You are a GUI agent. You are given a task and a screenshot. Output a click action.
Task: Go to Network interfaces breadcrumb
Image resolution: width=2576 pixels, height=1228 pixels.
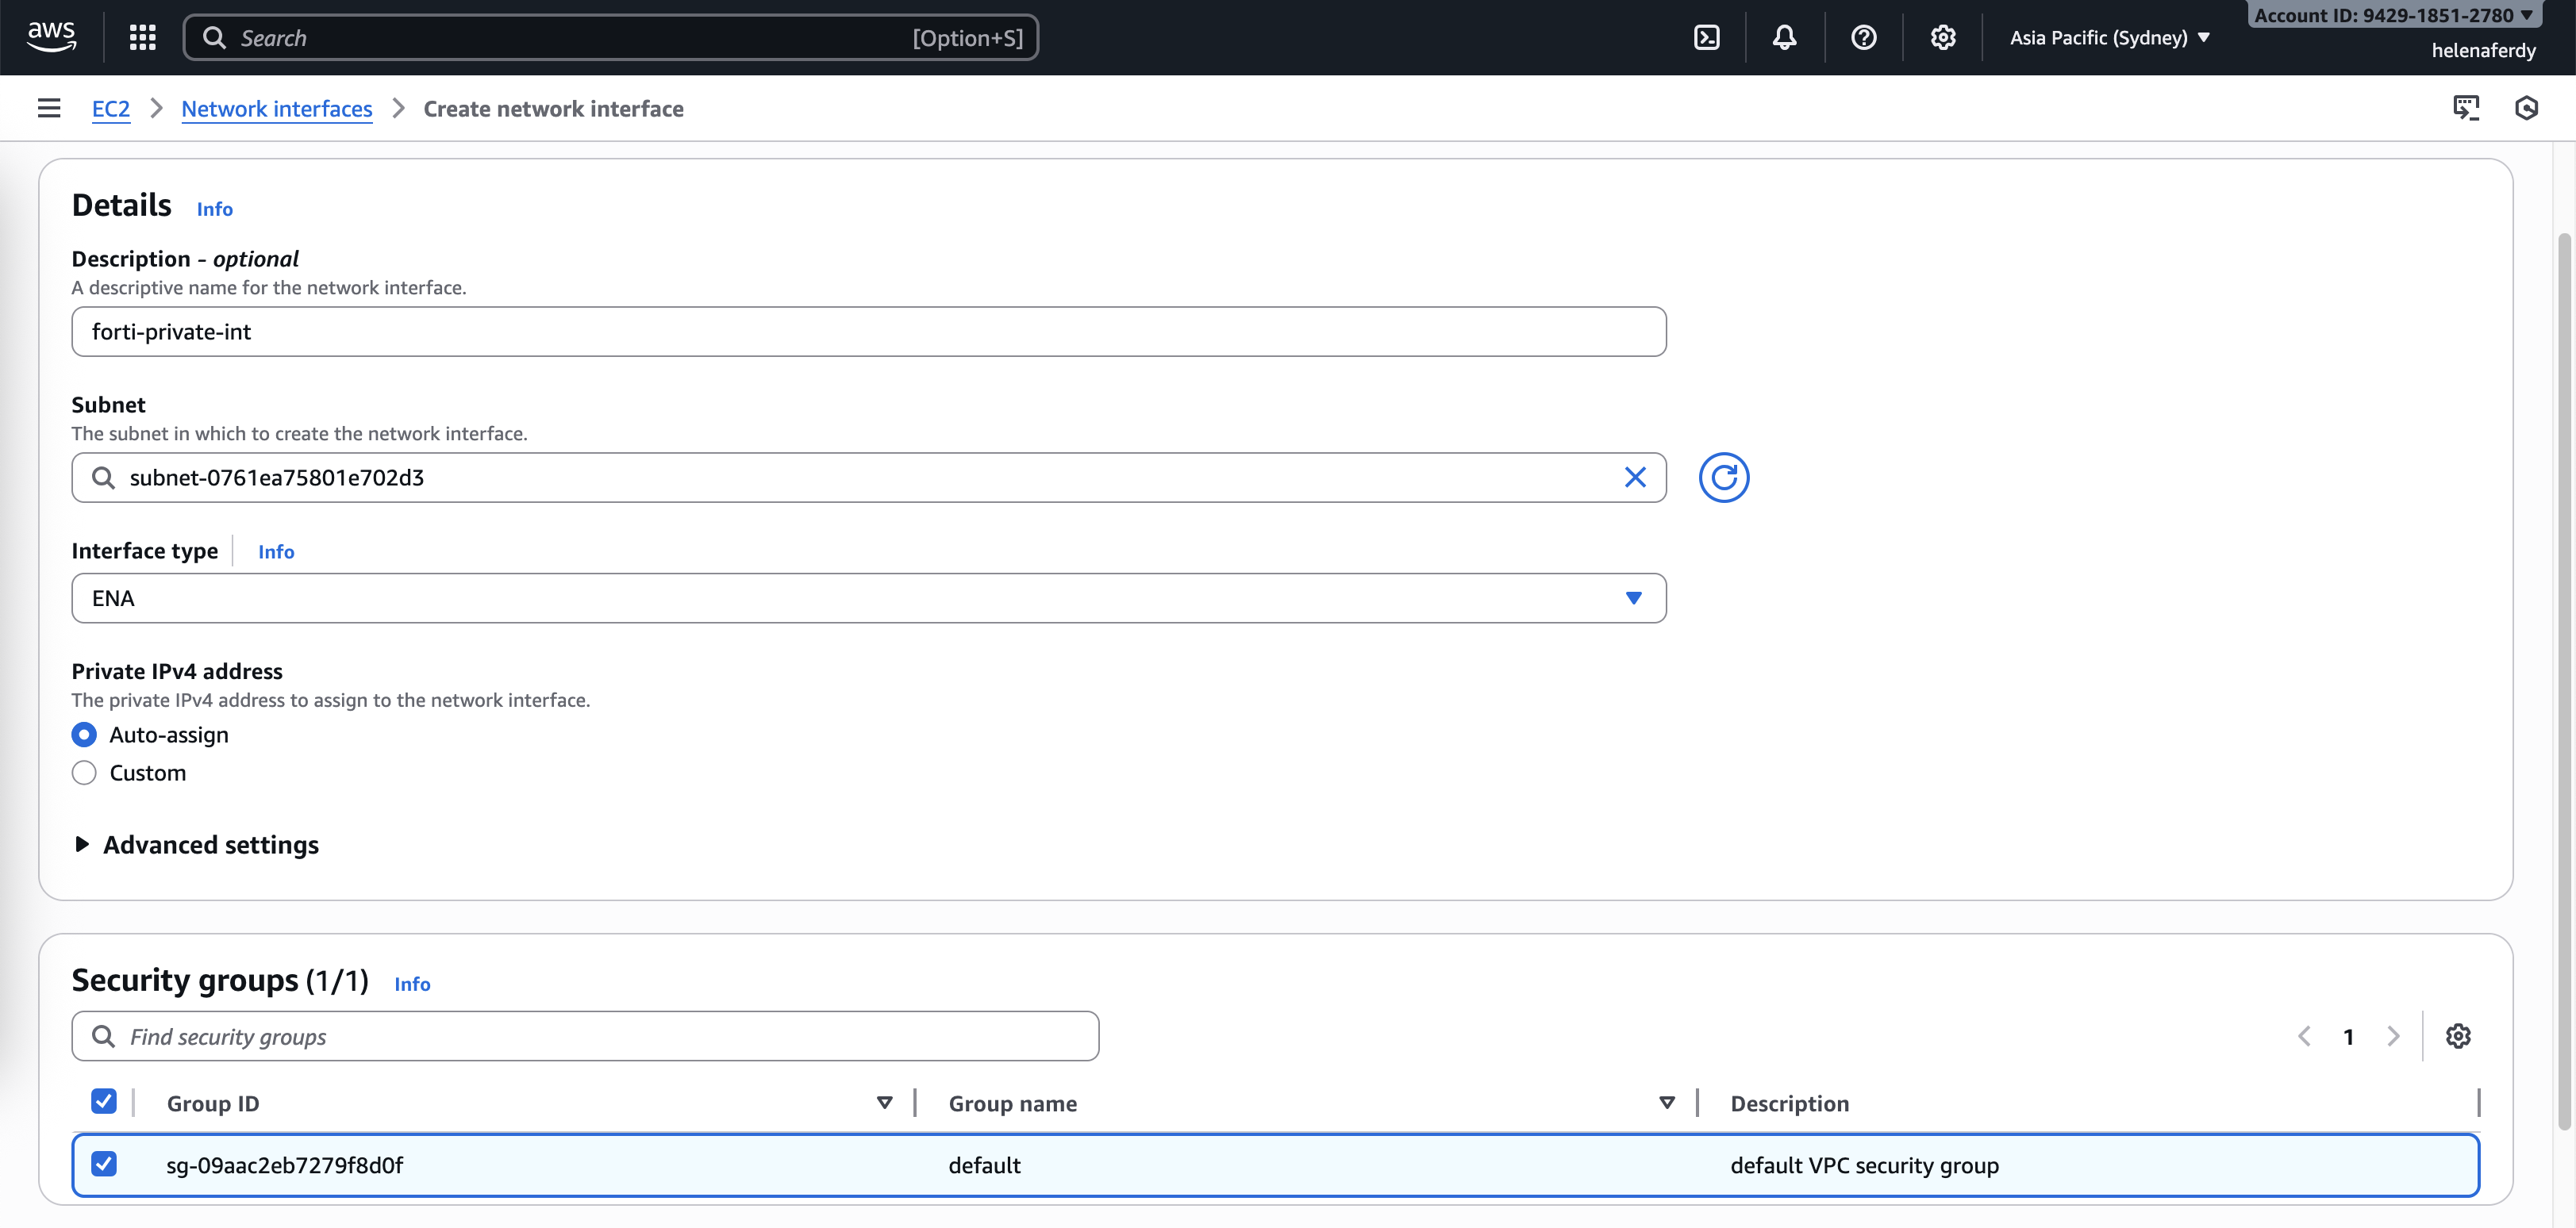277,109
